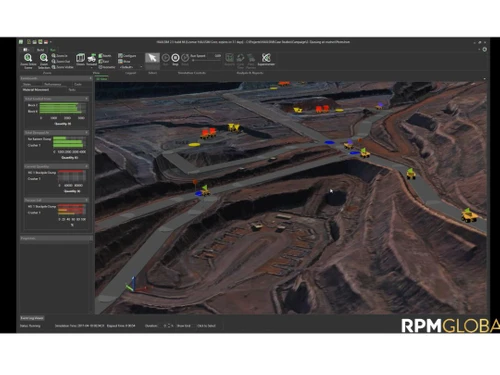Open the Tasks dashboard tab
Image resolution: width=500 pixels, height=375 pixels.
tap(72, 90)
